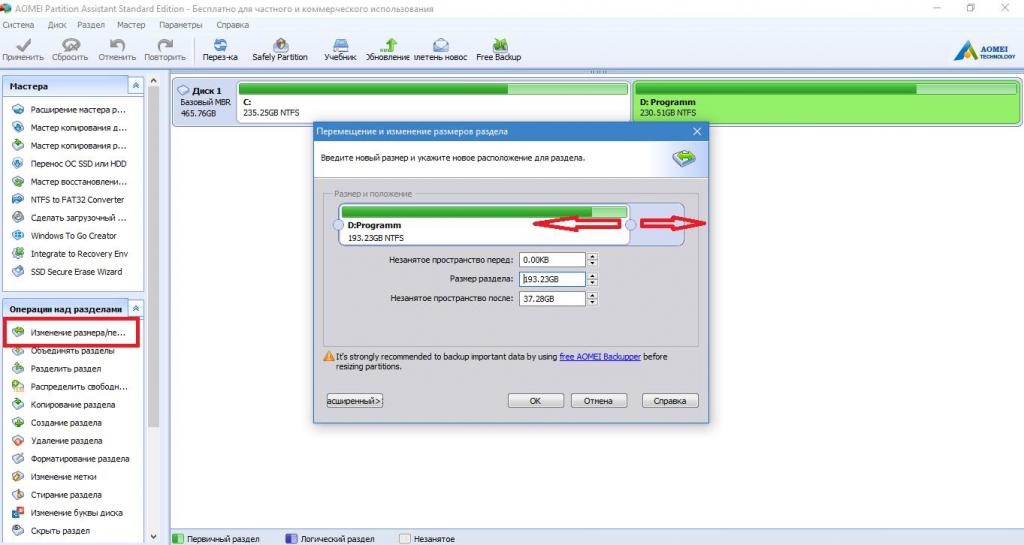Choose Стирание раздела operation

click(57, 495)
